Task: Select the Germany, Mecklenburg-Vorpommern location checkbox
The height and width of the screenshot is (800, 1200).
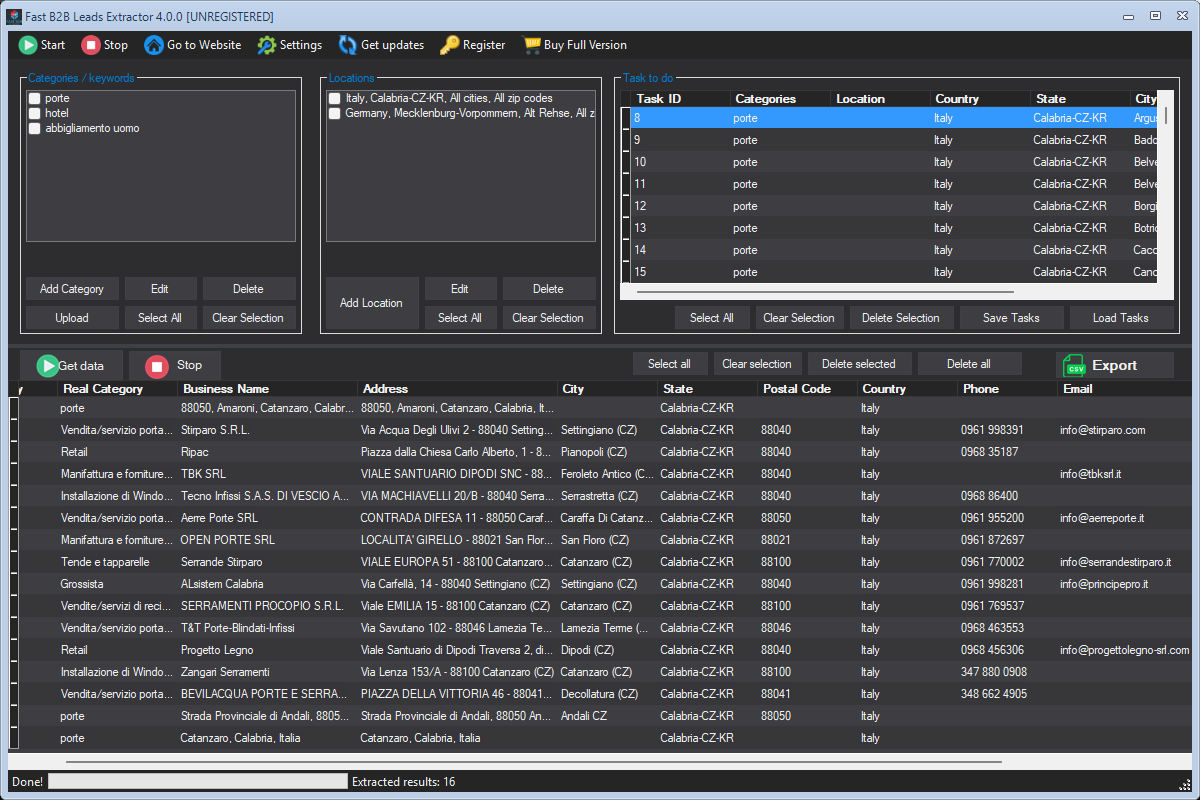Action: point(335,114)
